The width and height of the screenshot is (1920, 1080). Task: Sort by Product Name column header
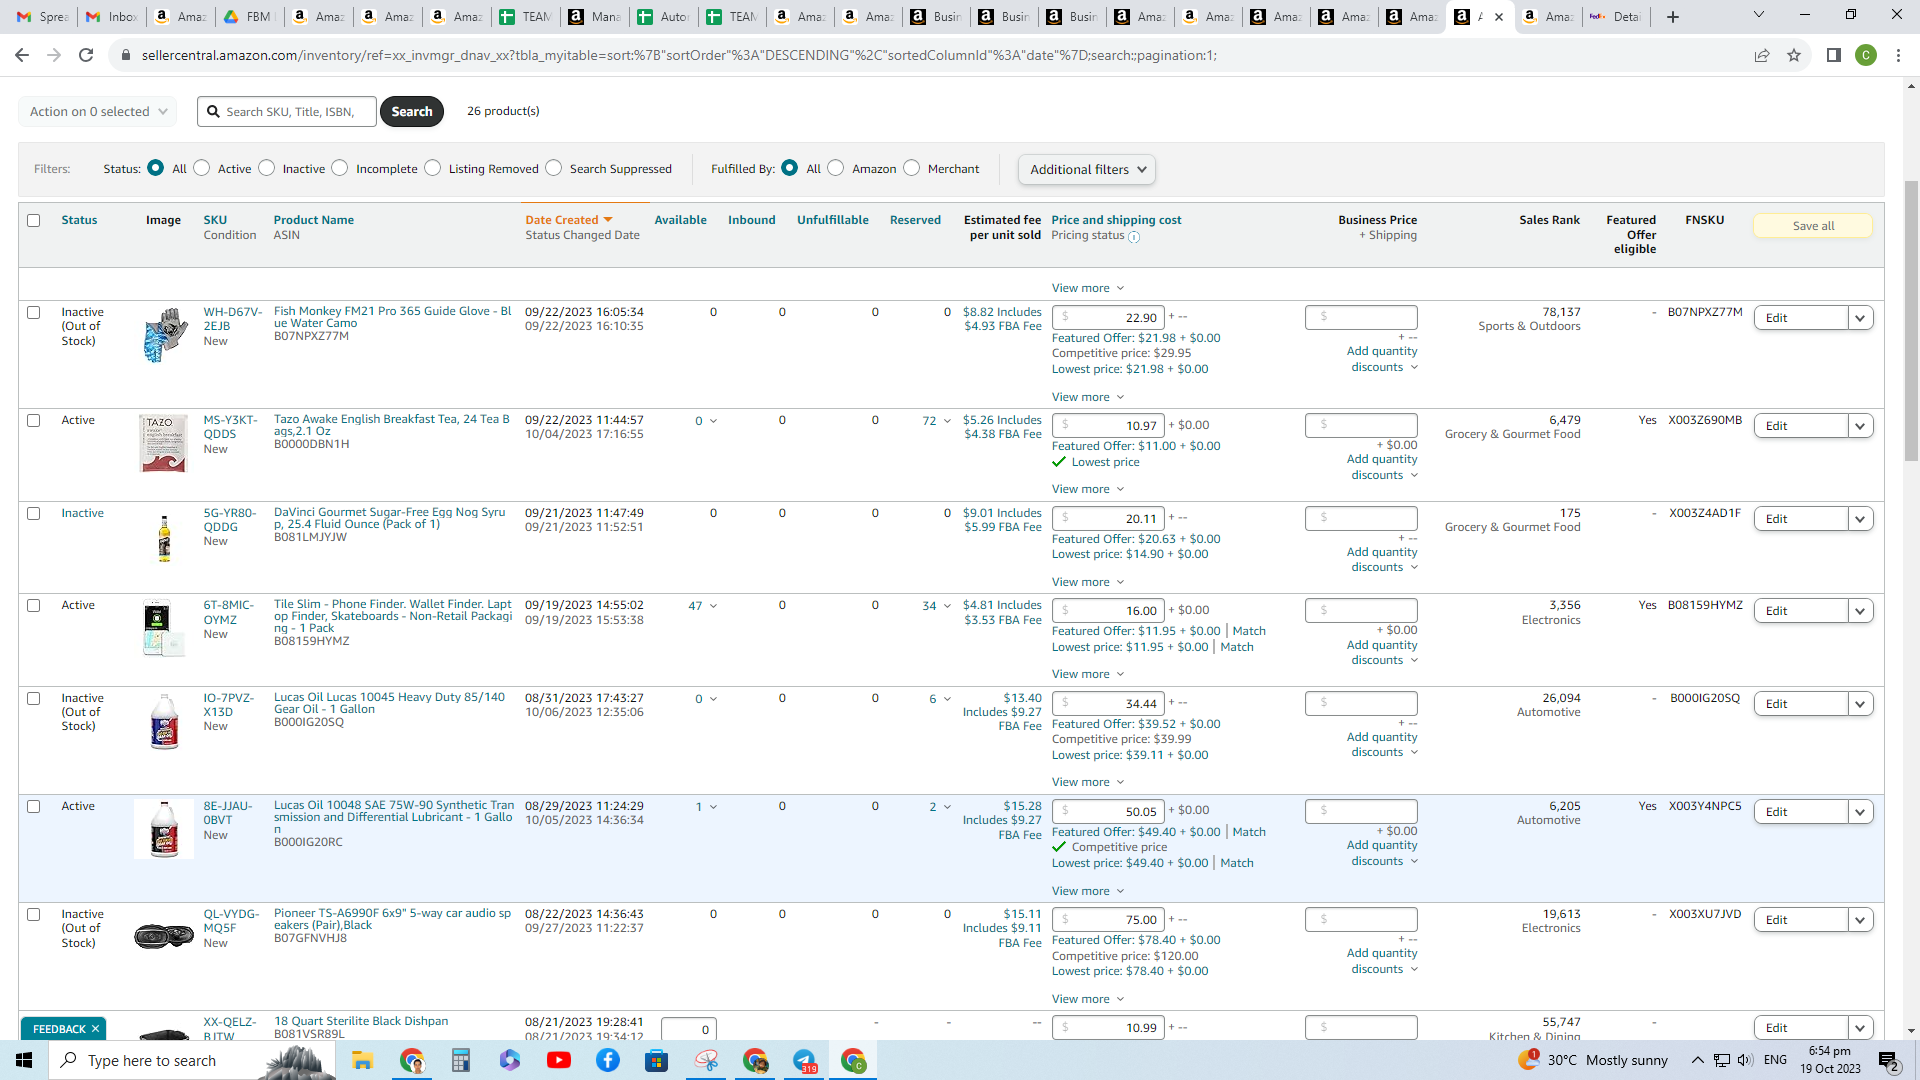pos(314,220)
